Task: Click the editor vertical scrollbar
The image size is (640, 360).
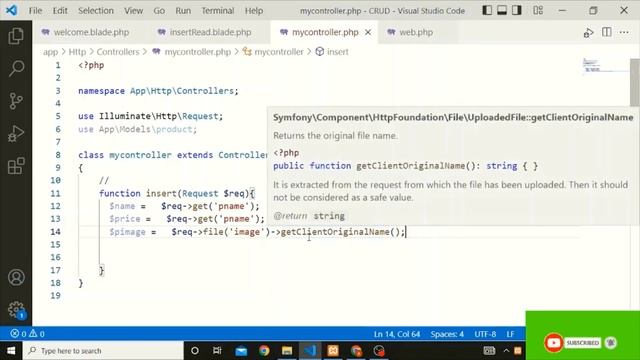Action: 635,83
